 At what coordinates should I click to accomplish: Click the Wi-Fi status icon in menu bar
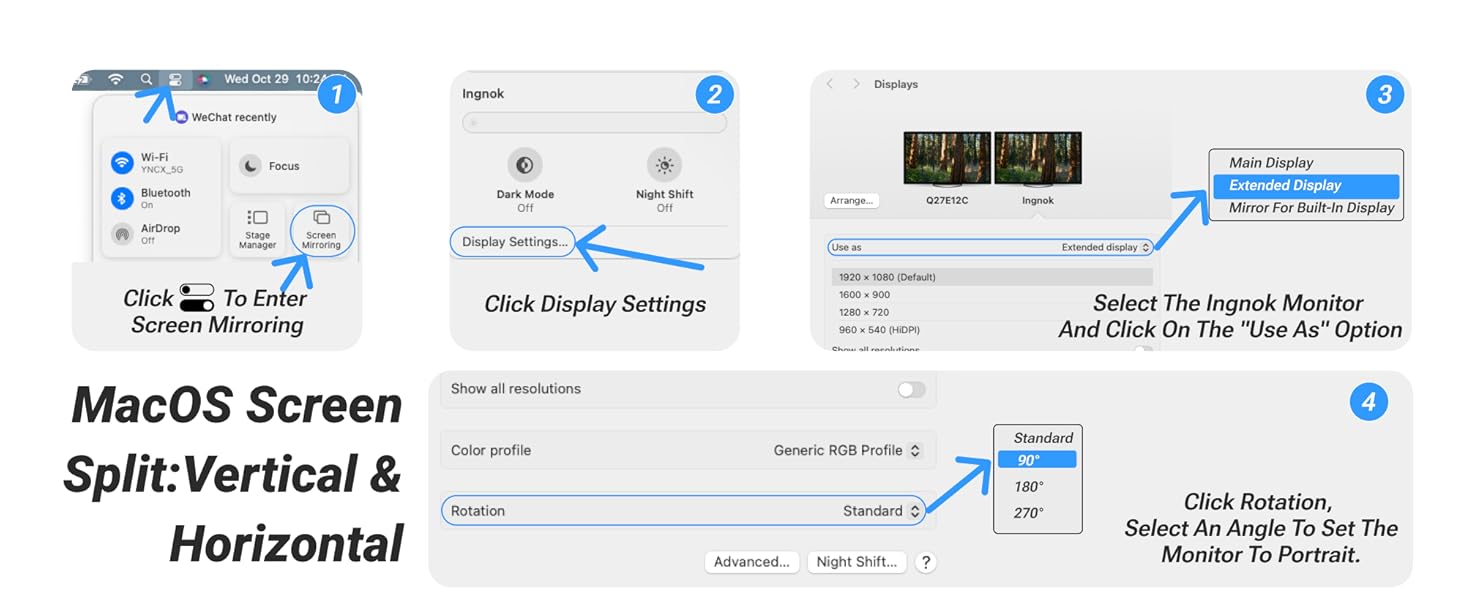pos(116,79)
